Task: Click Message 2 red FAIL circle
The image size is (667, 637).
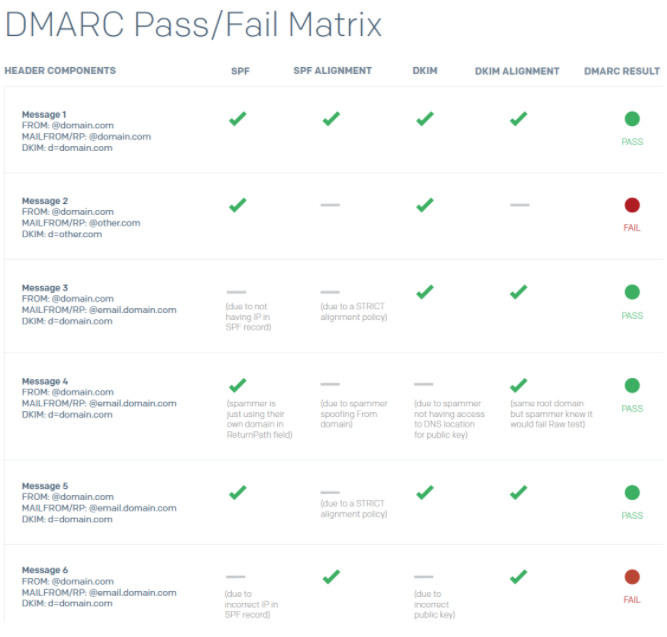Action: click(632, 205)
